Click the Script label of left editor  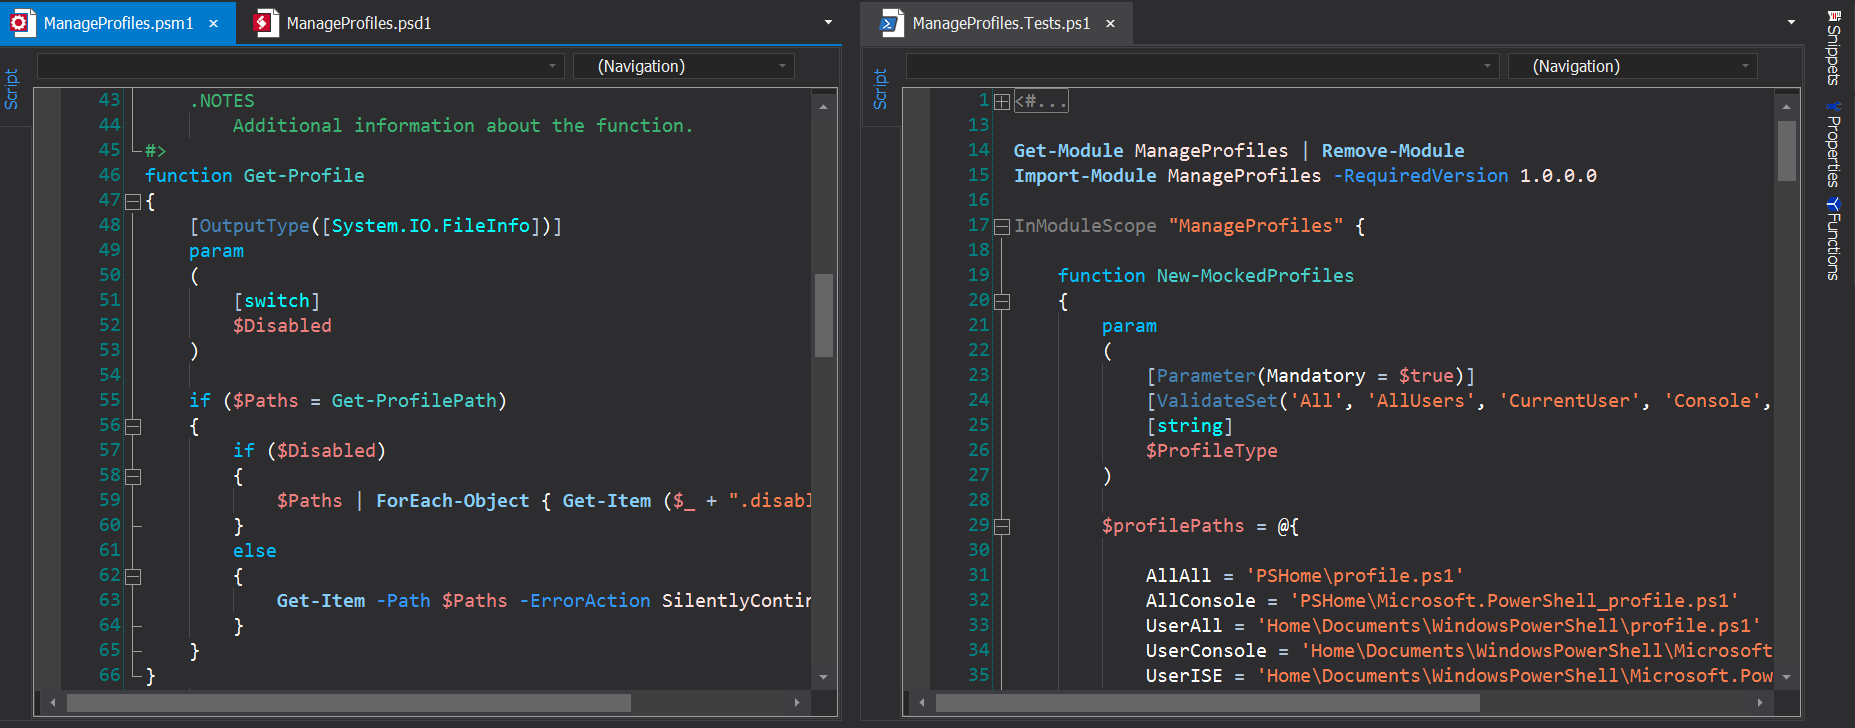[x=12, y=89]
